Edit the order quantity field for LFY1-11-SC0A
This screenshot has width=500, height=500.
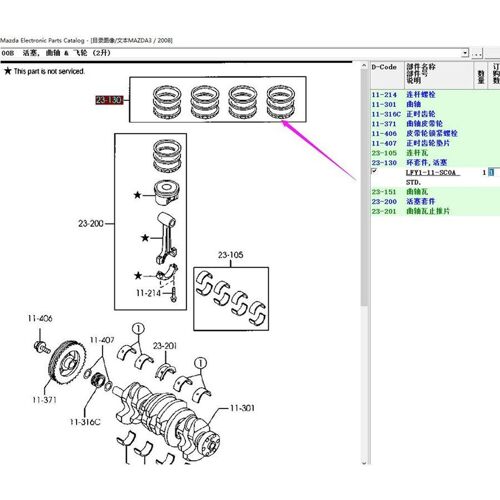click(492, 172)
